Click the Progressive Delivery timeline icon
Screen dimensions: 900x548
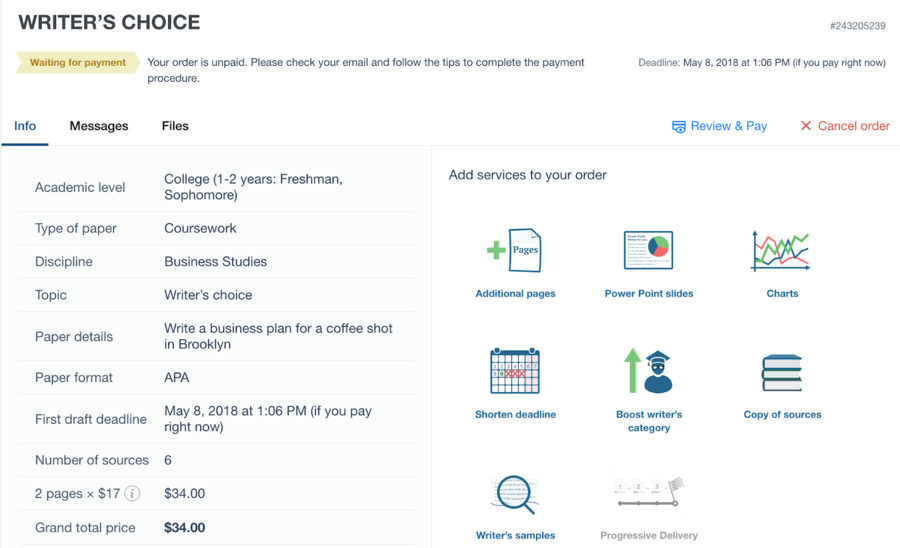pyautogui.click(x=649, y=492)
